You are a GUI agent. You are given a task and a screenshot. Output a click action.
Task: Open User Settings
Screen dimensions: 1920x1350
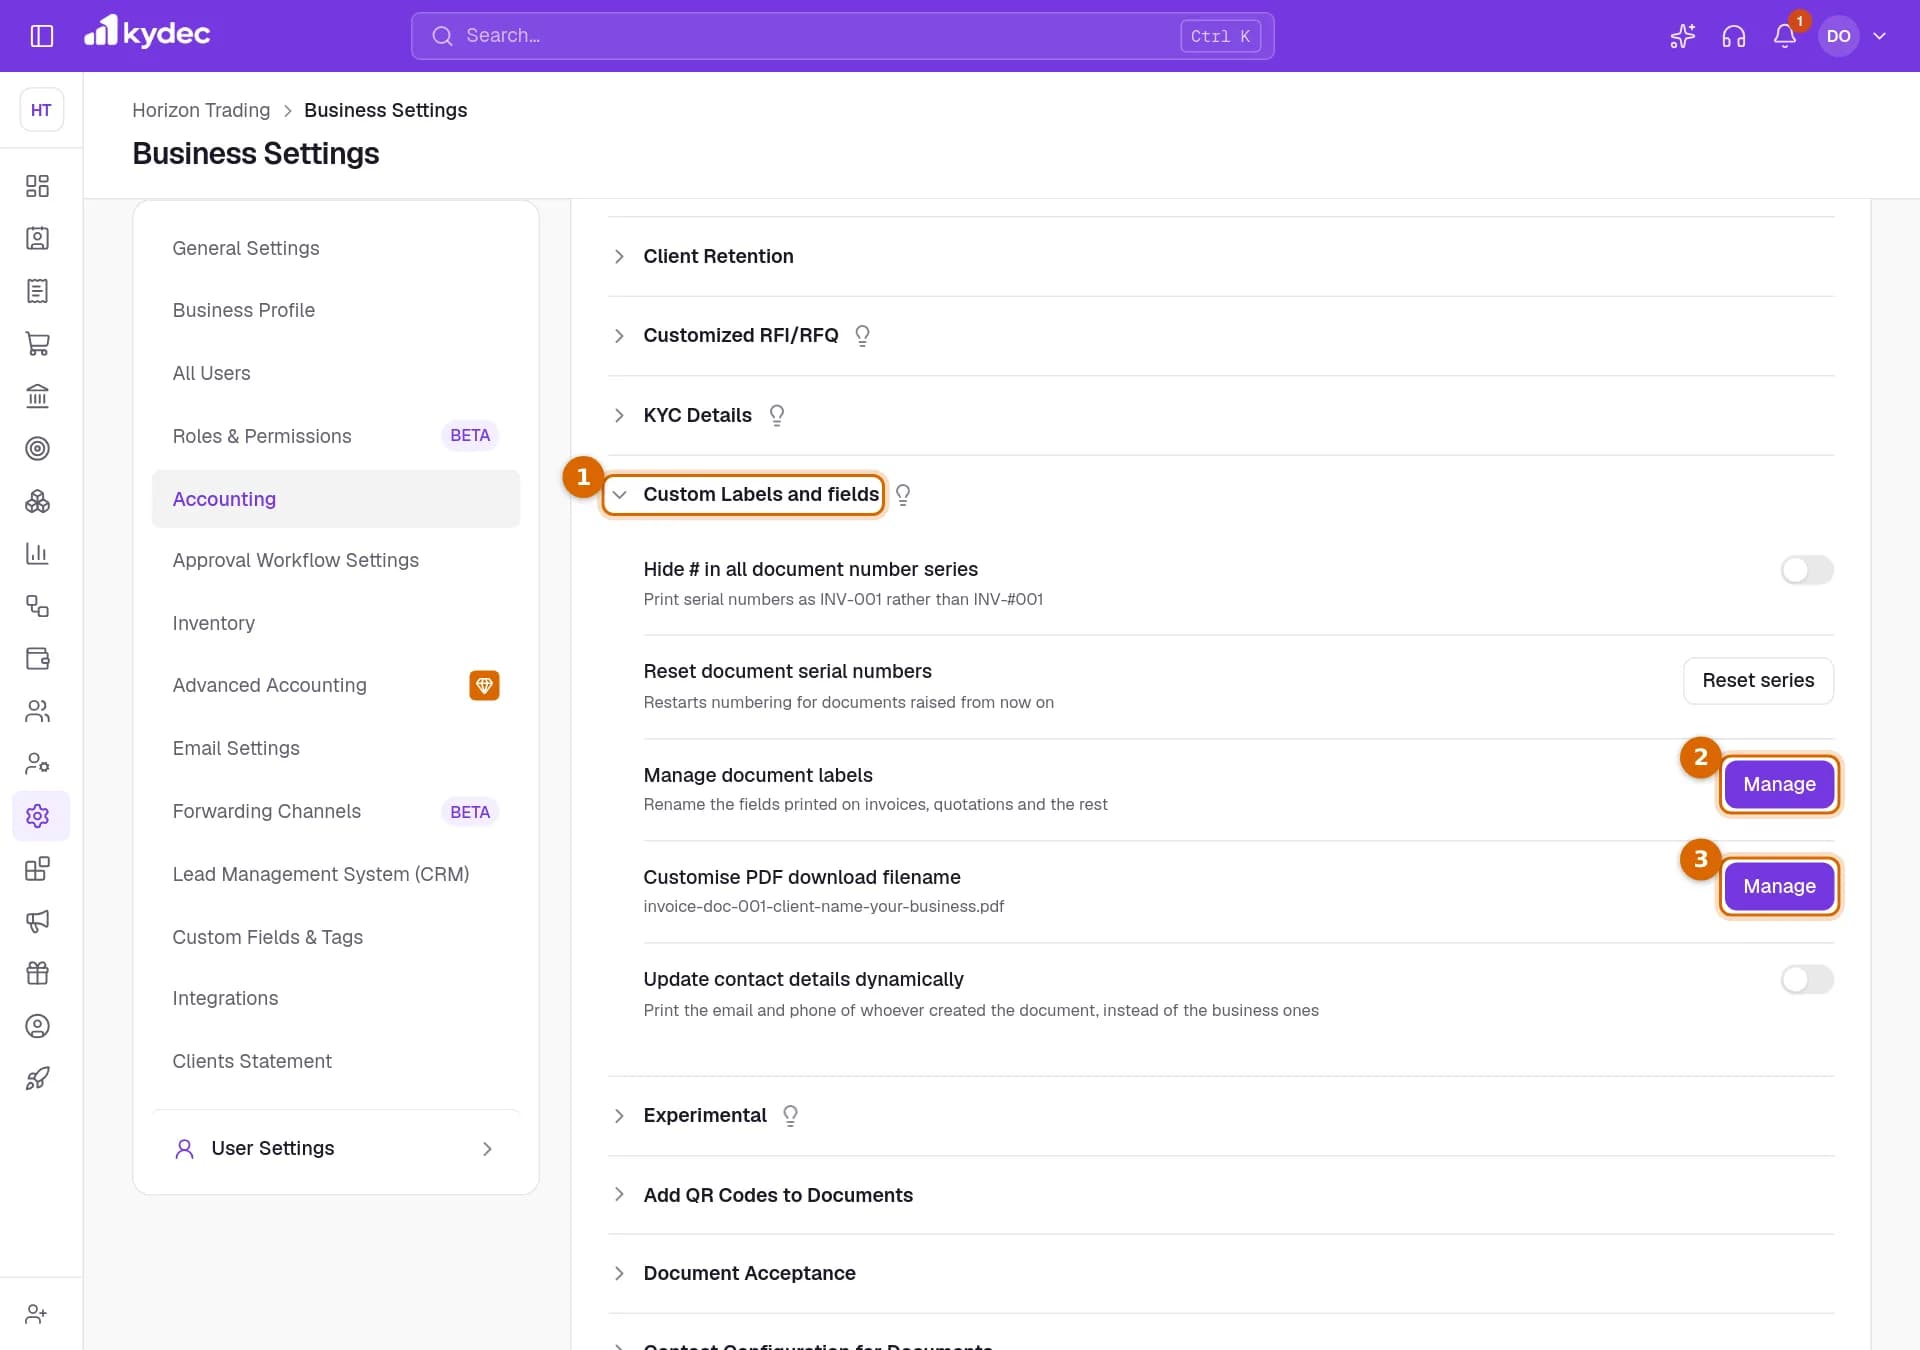(x=336, y=1148)
